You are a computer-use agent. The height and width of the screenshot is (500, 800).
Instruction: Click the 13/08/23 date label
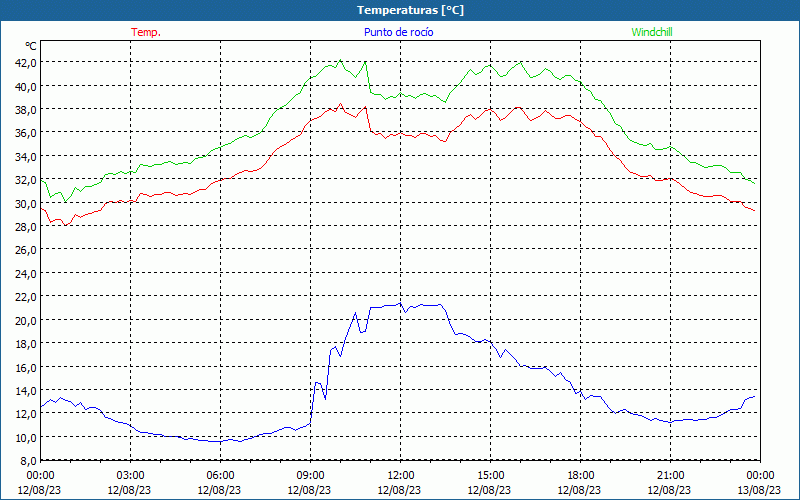pyautogui.click(x=759, y=490)
